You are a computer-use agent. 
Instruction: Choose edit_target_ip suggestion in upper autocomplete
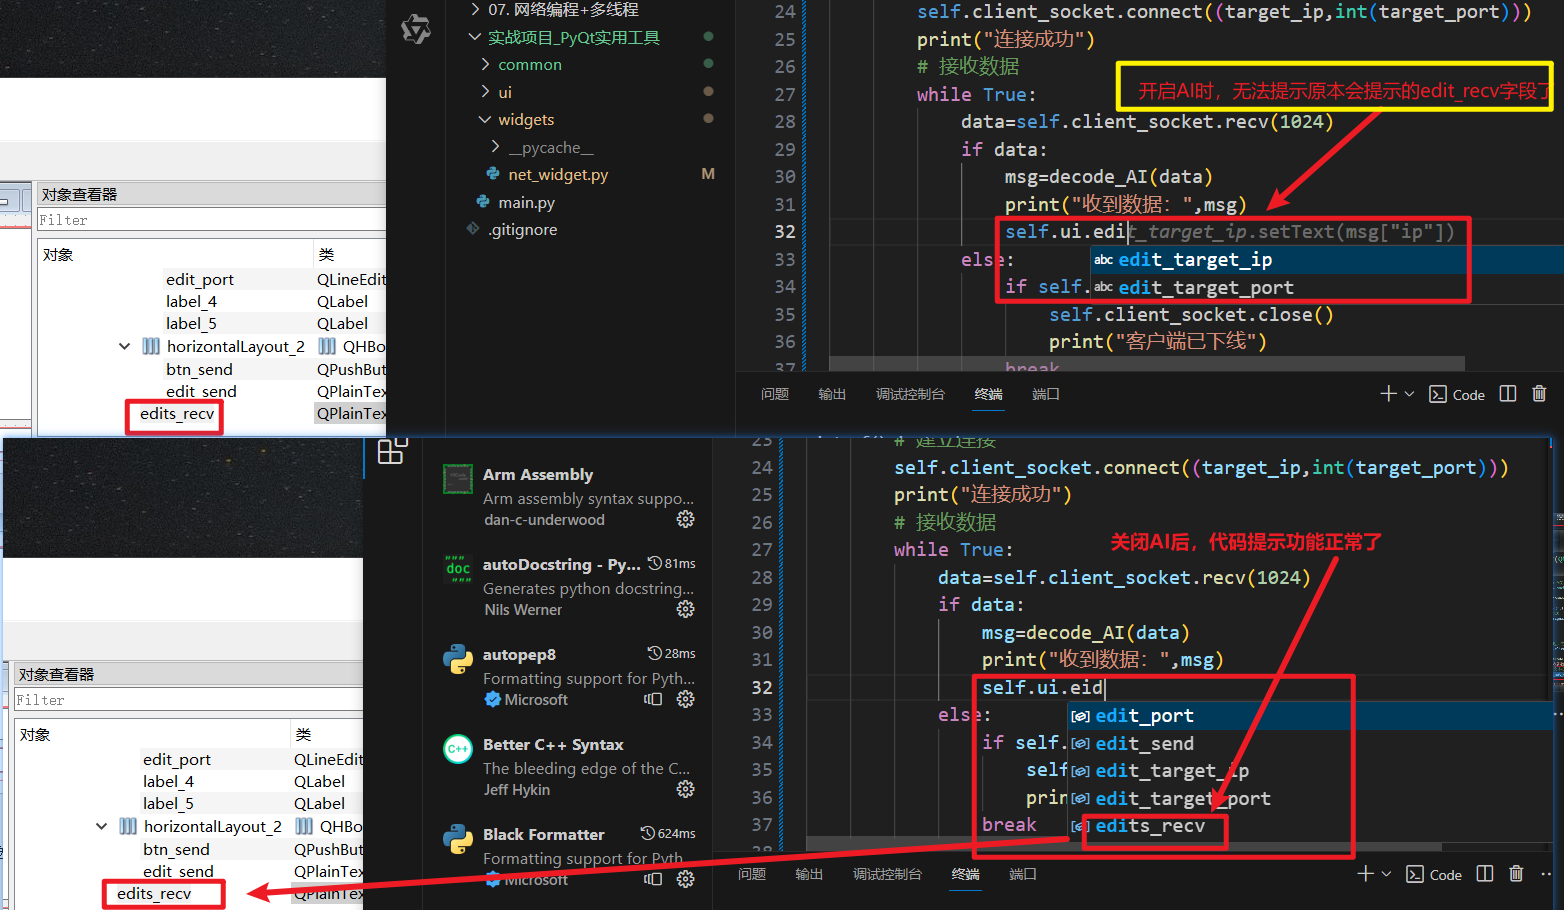(1327, 259)
